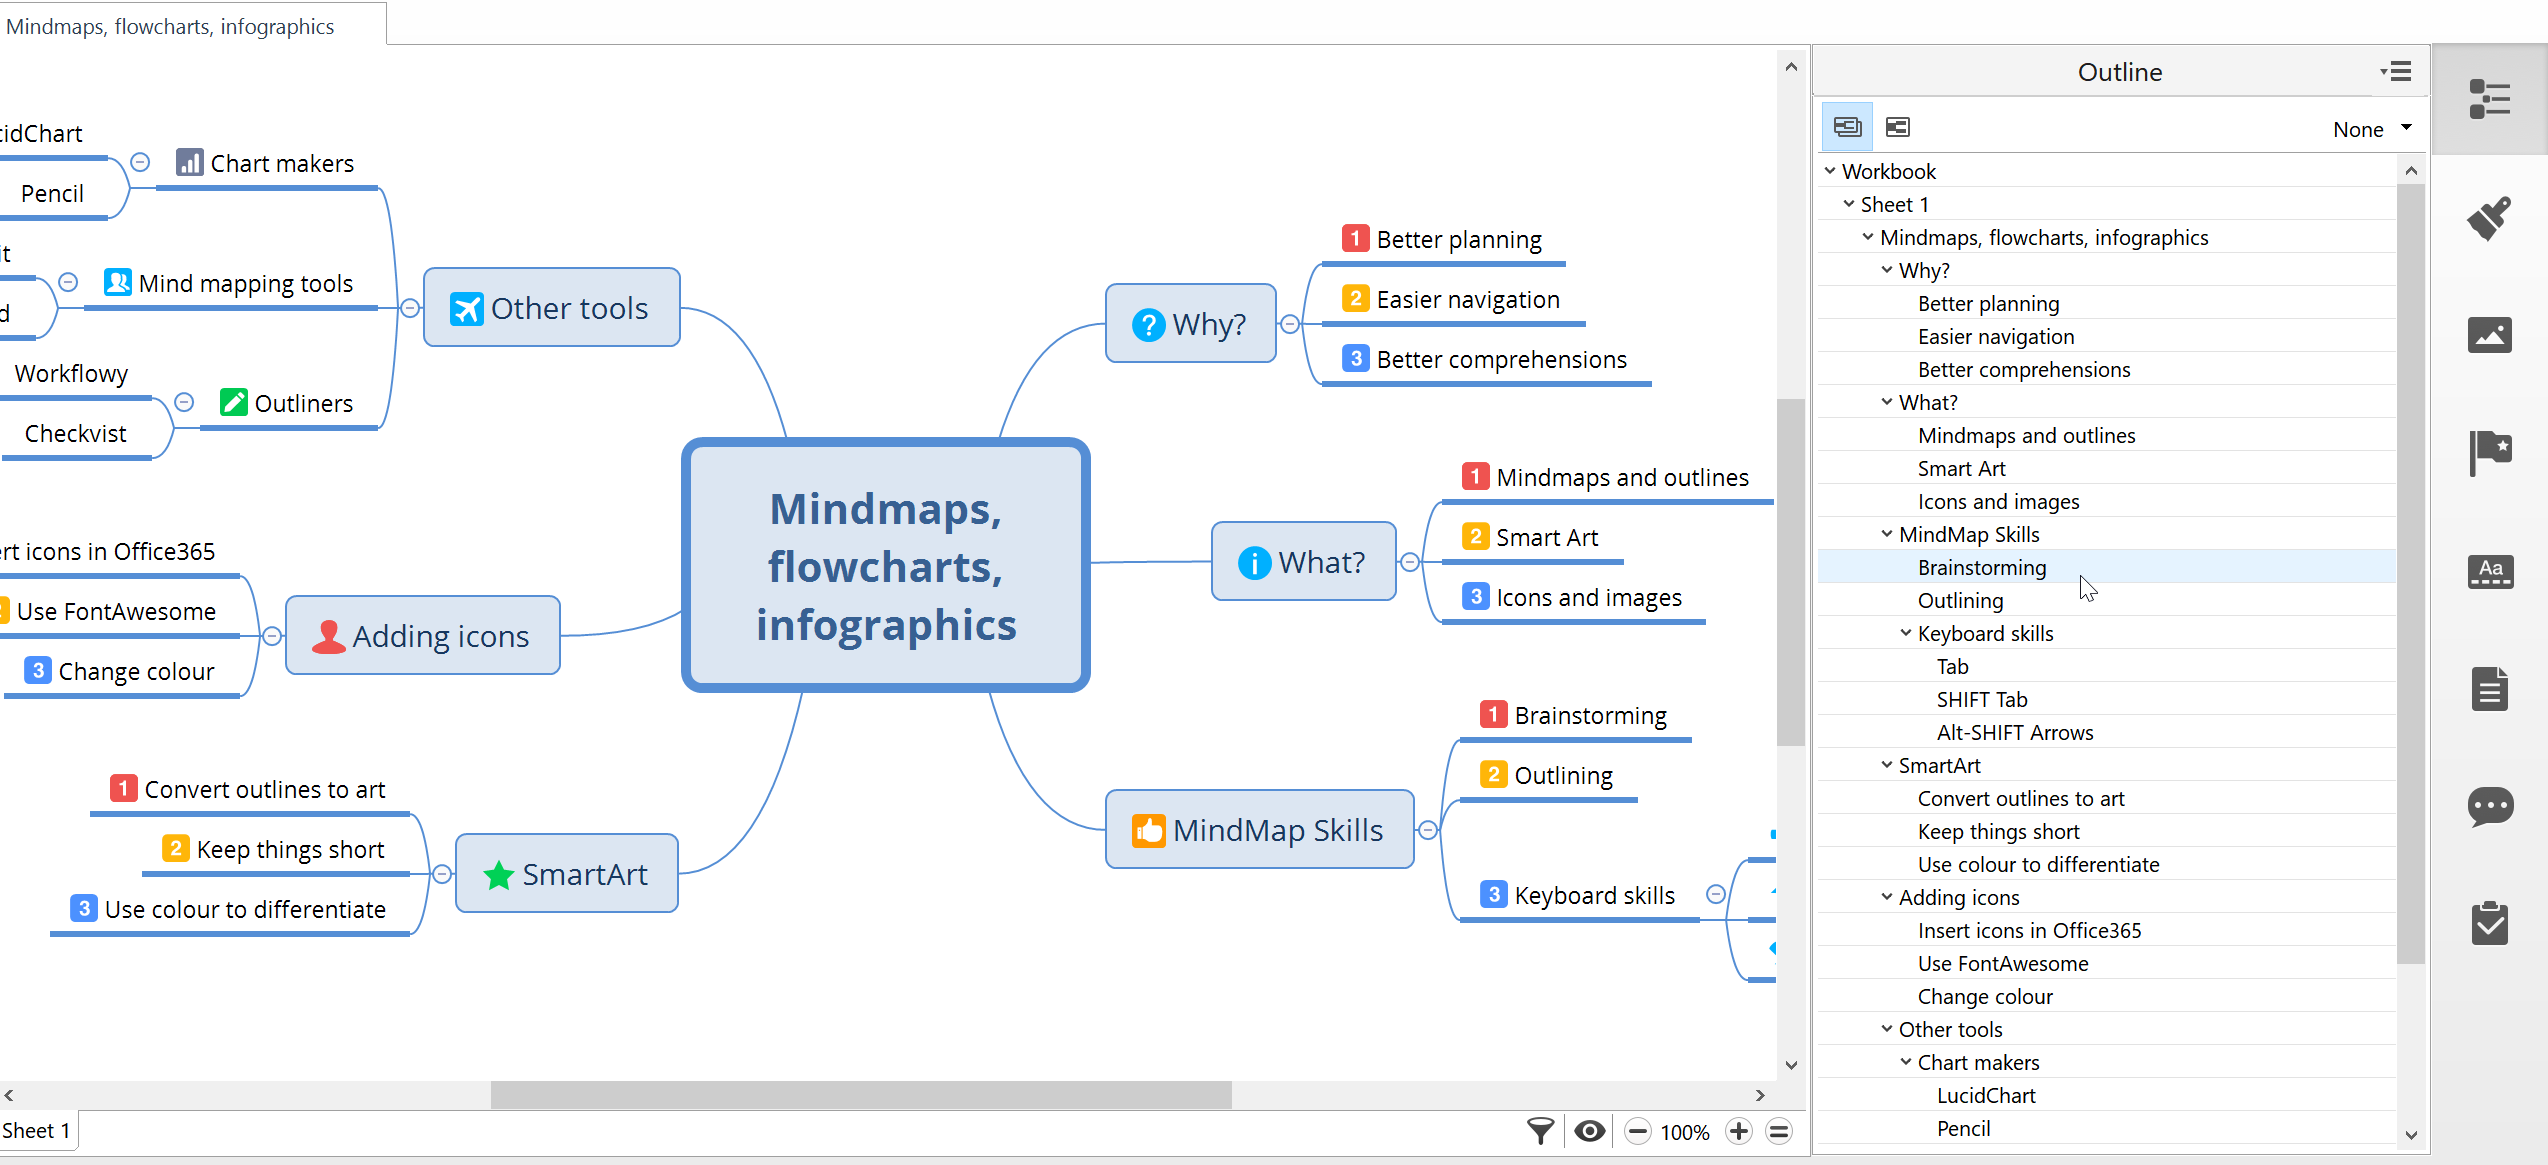
Task: Open the Format brush panel icon
Action: (2489, 218)
